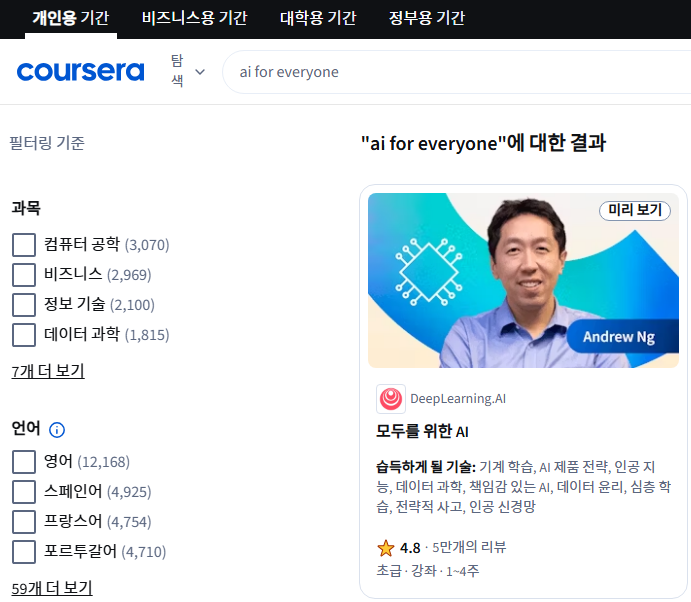Open the Andrew Ng course thumbnail

pos(523,280)
